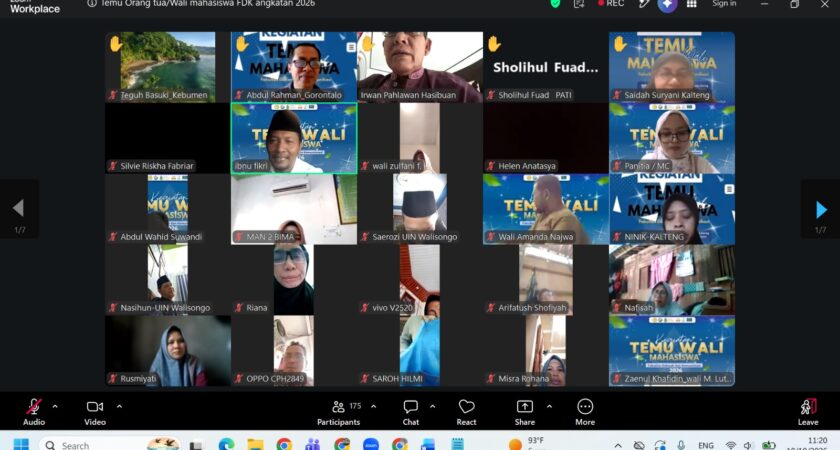Screen dimensions: 840x450
Task: Go to previous page of participant gallery
Action: (x=19, y=208)
